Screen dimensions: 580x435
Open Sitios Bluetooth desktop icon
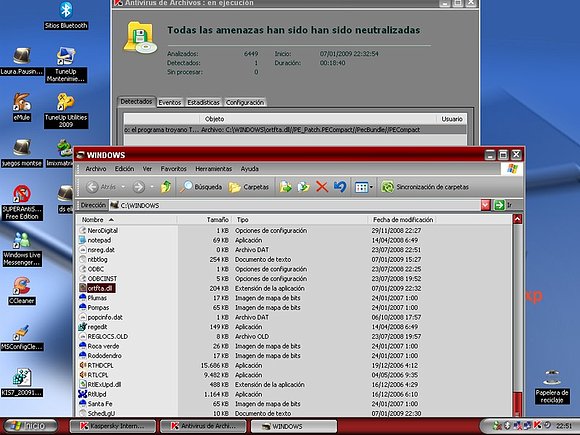(66, 15)
